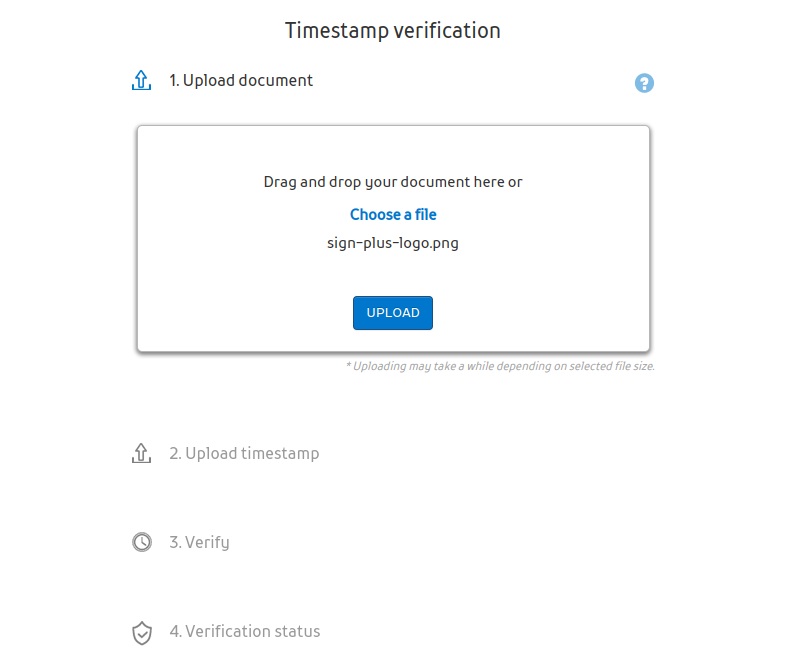This screenshot has height=666, width=786.
Task: Select the sign-plus-logo.png file name
Action: pyautogui.click(x=393, y=242)
